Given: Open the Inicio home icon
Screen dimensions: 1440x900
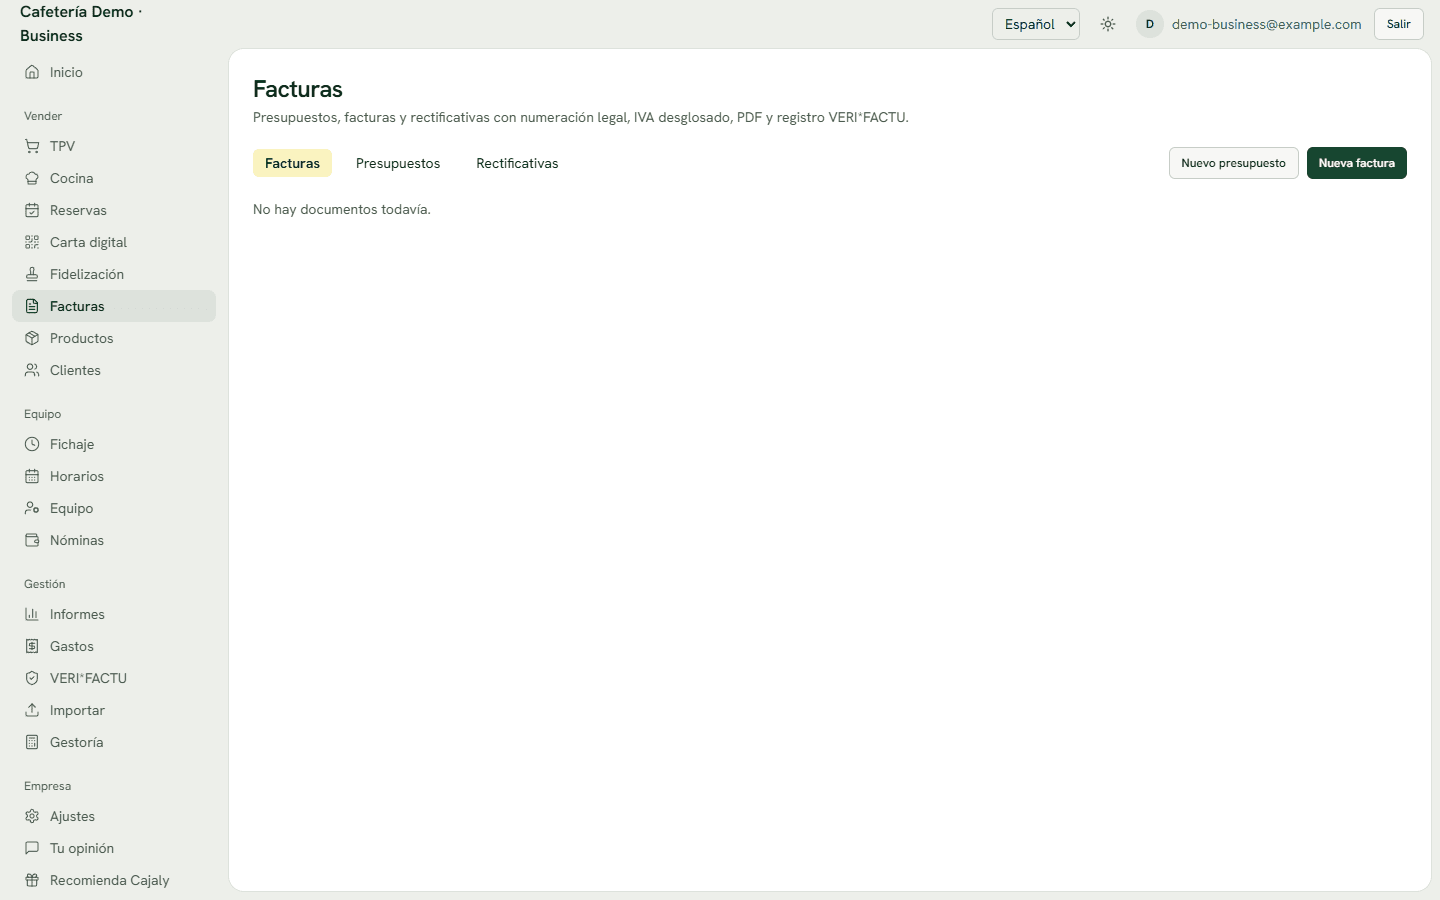Looking at the screenshot, I should 32,72.
